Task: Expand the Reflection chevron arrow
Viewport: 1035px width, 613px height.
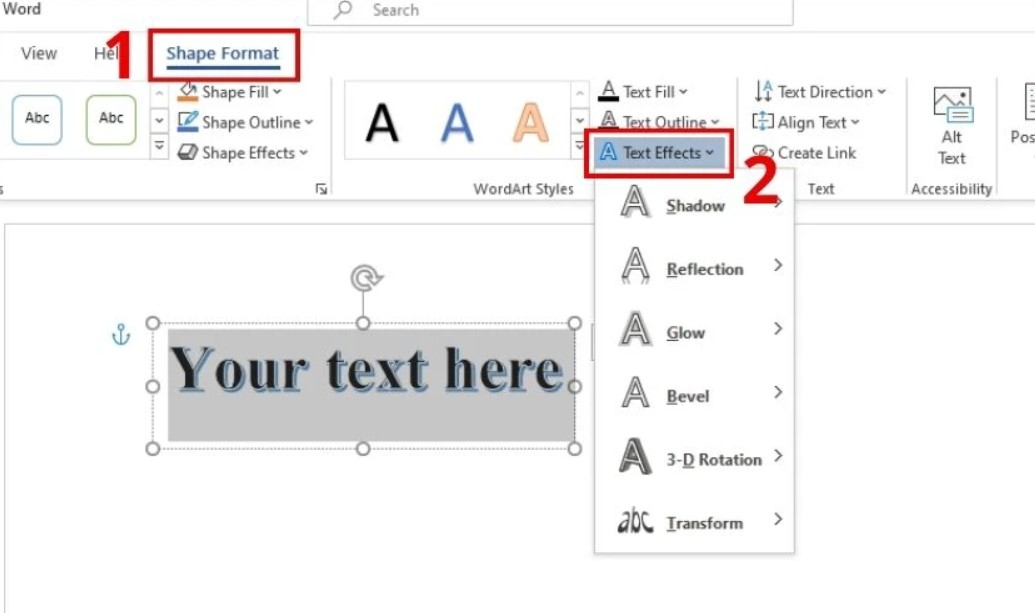Action: tap(778, 265)
